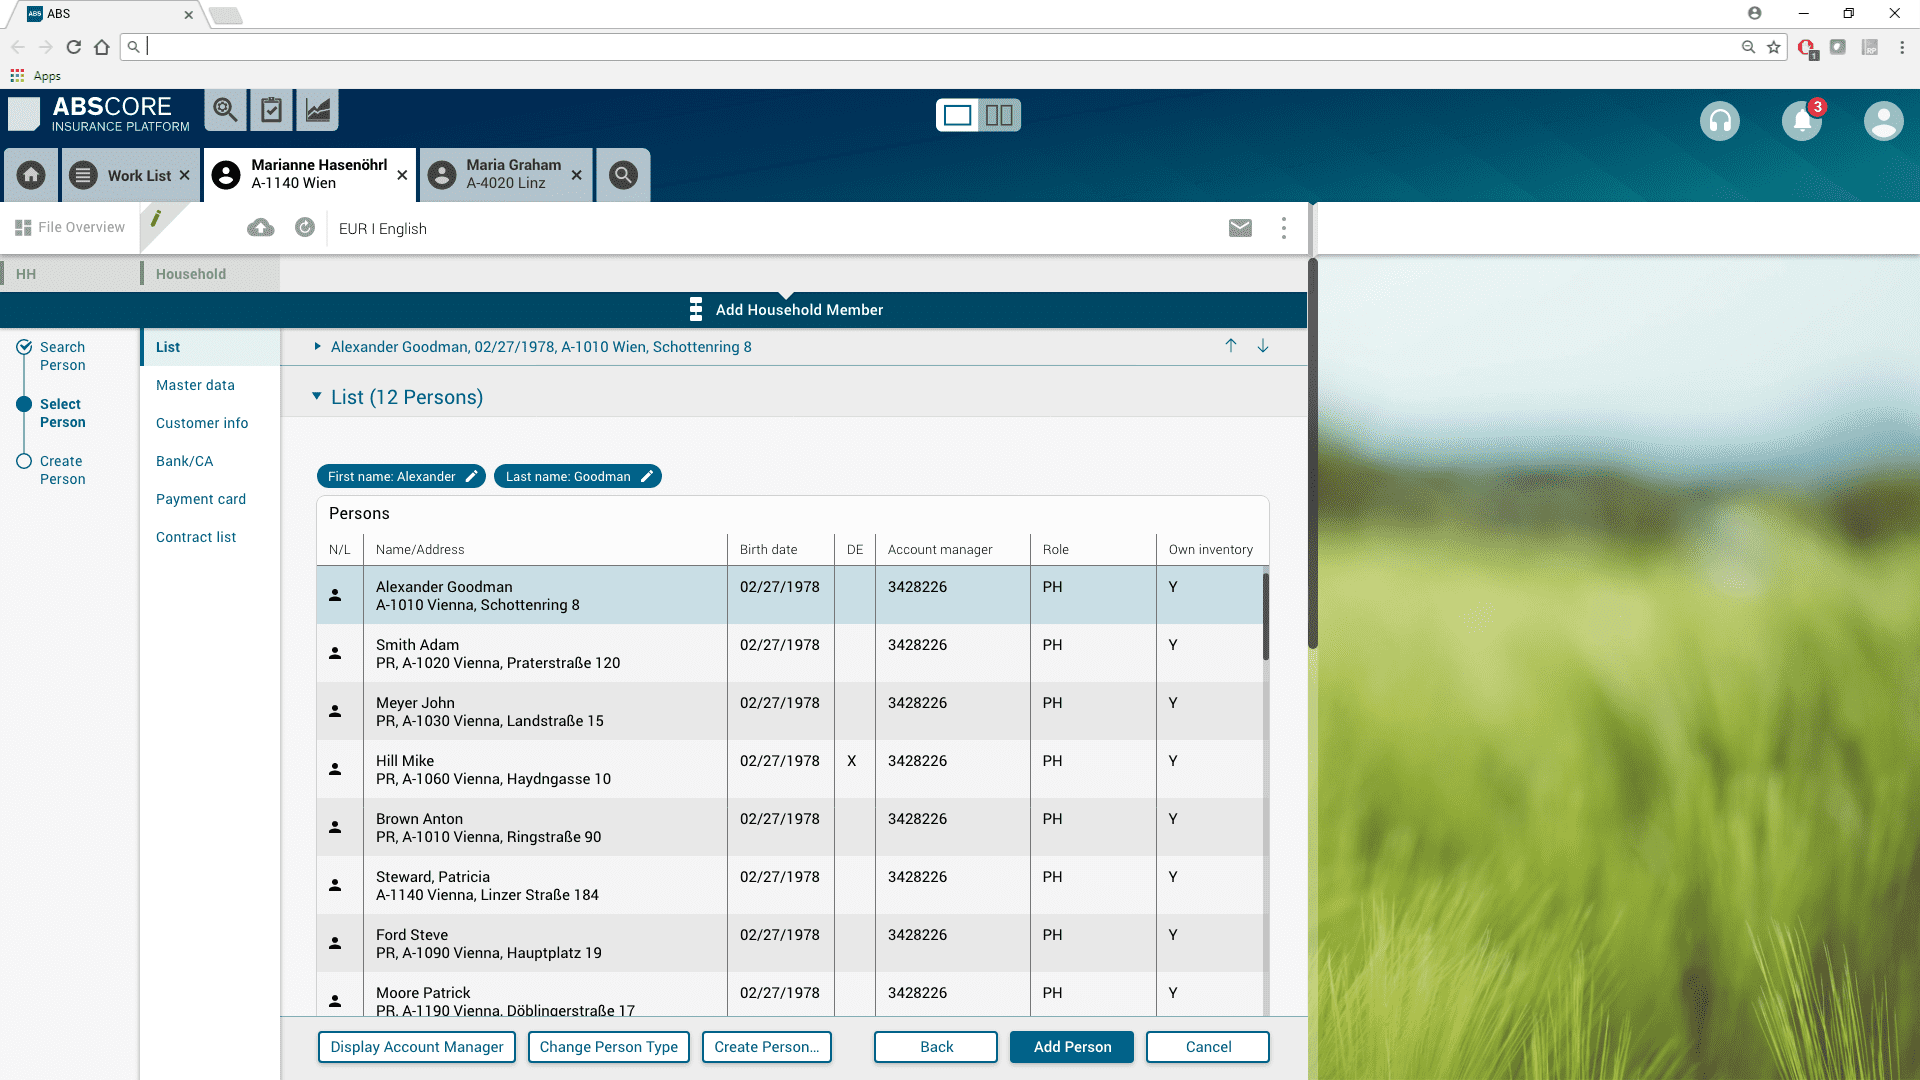Viewport: 1920px width, 1080px height.
Task: Open the three-dot more options menu
Action: [1284, 228]
